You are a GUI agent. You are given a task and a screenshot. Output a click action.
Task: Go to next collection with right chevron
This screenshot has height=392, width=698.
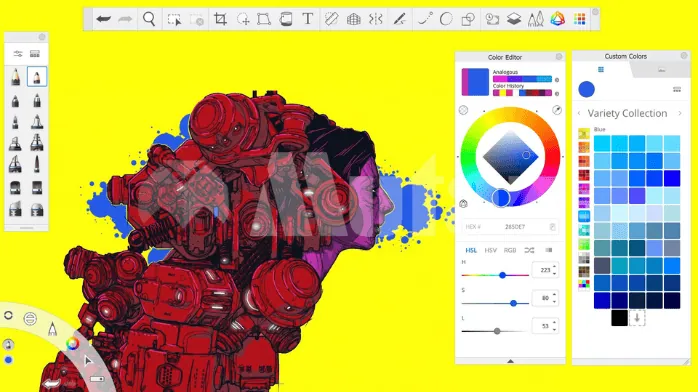(x=680, y=113)
